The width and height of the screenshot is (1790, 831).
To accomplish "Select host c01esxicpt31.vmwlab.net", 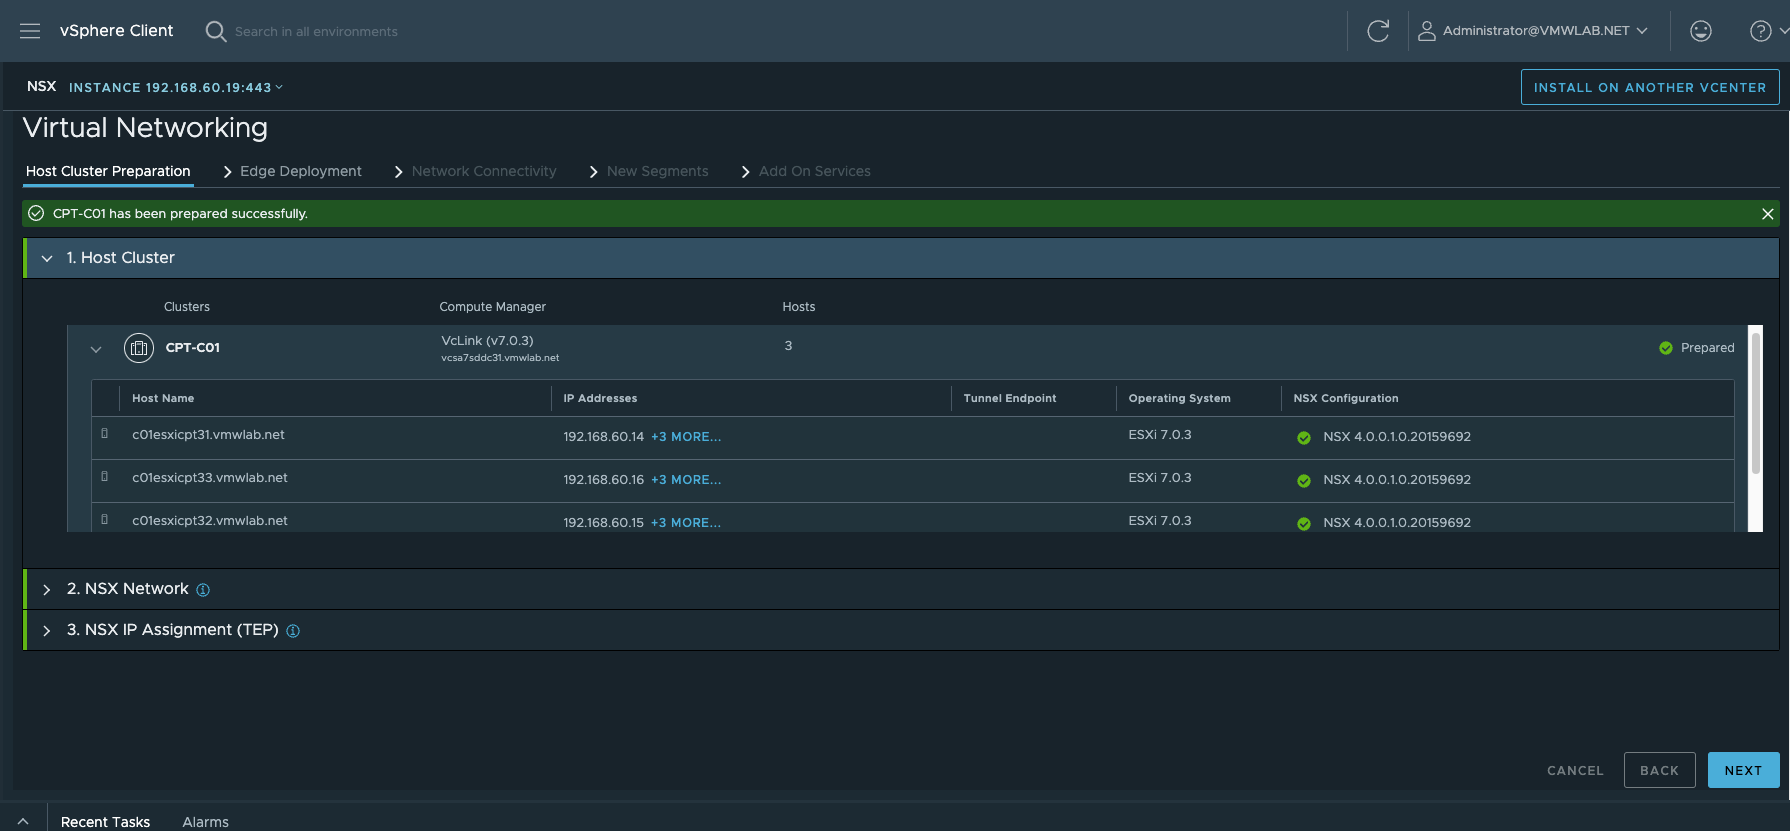I will coord(208,435).
